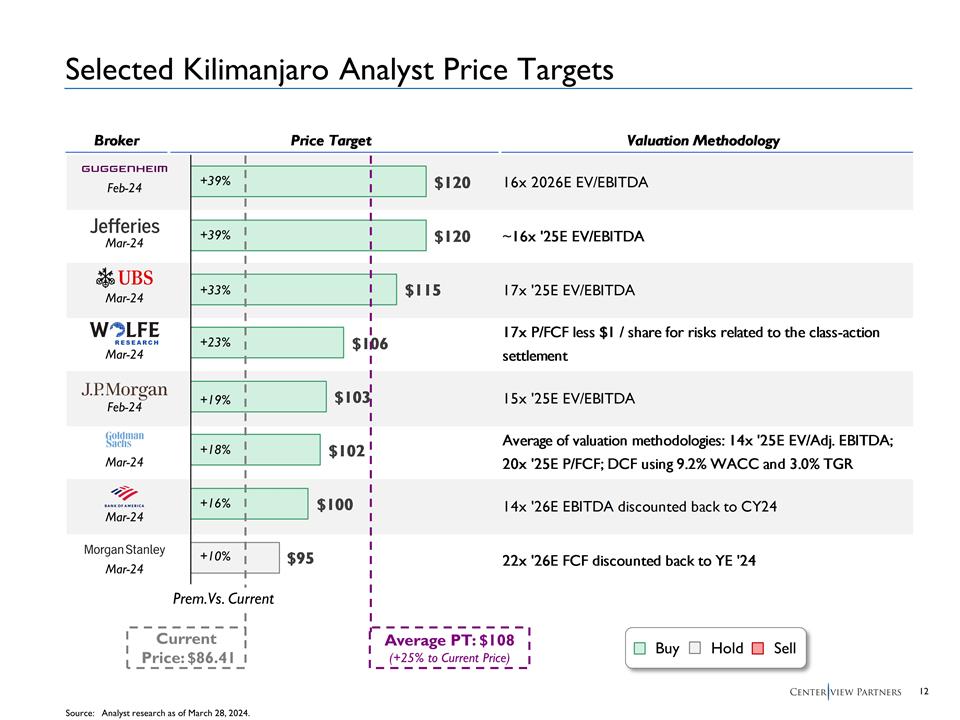Click 22x '26E FCF discounted back text
Viewport: 960px width, 720px height.
(629, 561)
